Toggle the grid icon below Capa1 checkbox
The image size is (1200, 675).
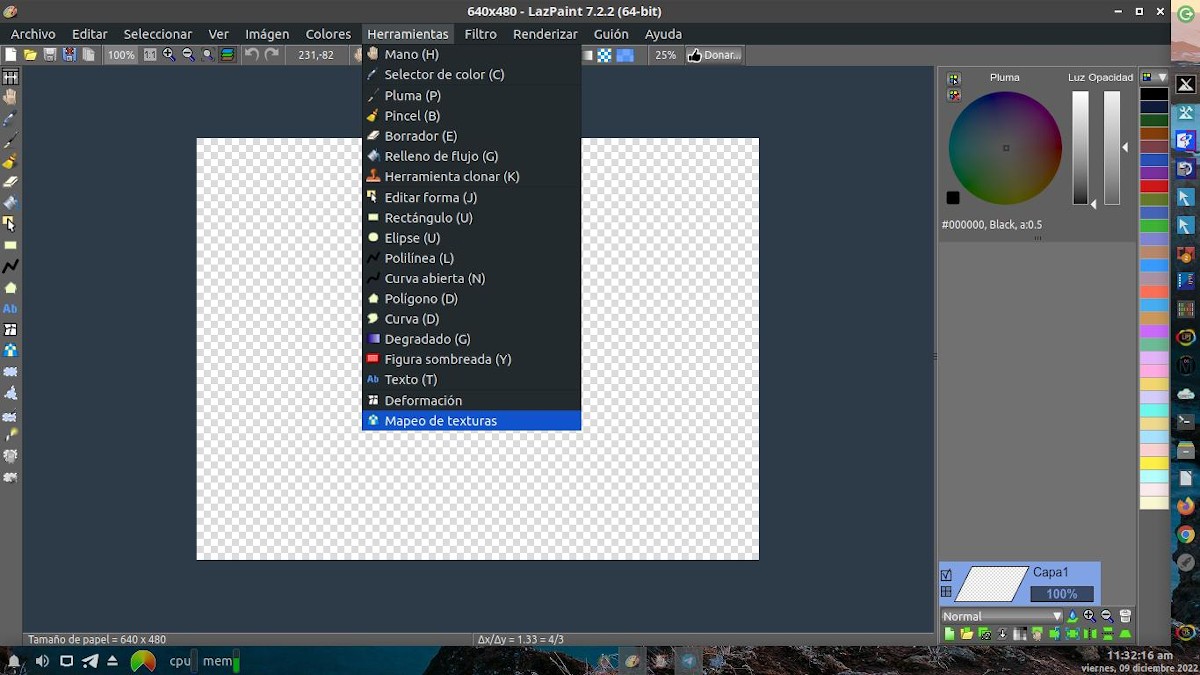946,592
